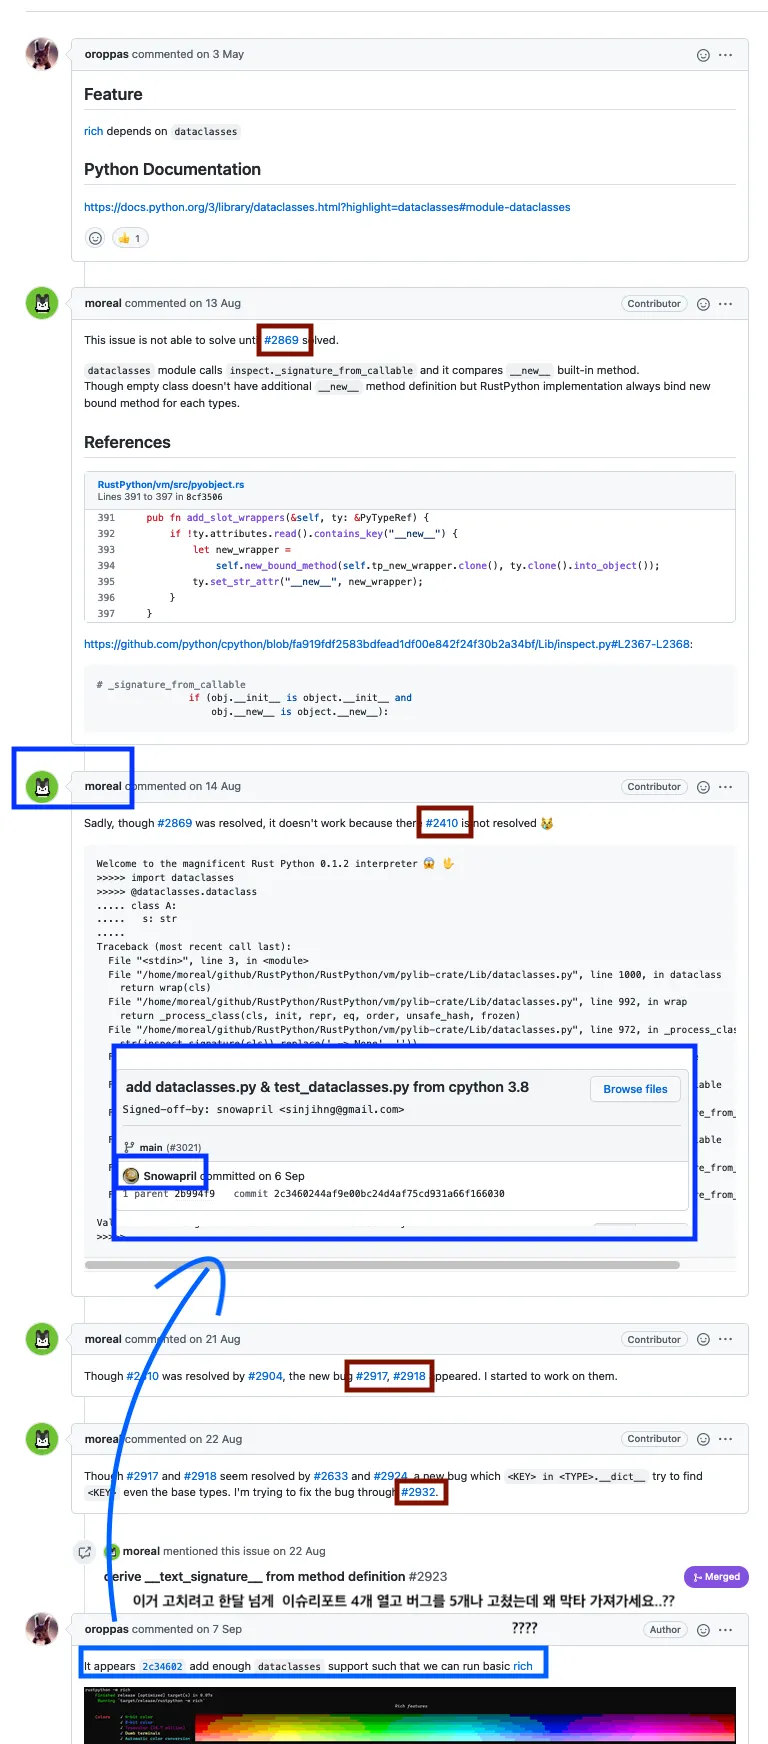Open issue #2869 in the 14 Aug comment
Image resolution: width=768 pixels, height=1744 pixels.
[x=175, y=823]
